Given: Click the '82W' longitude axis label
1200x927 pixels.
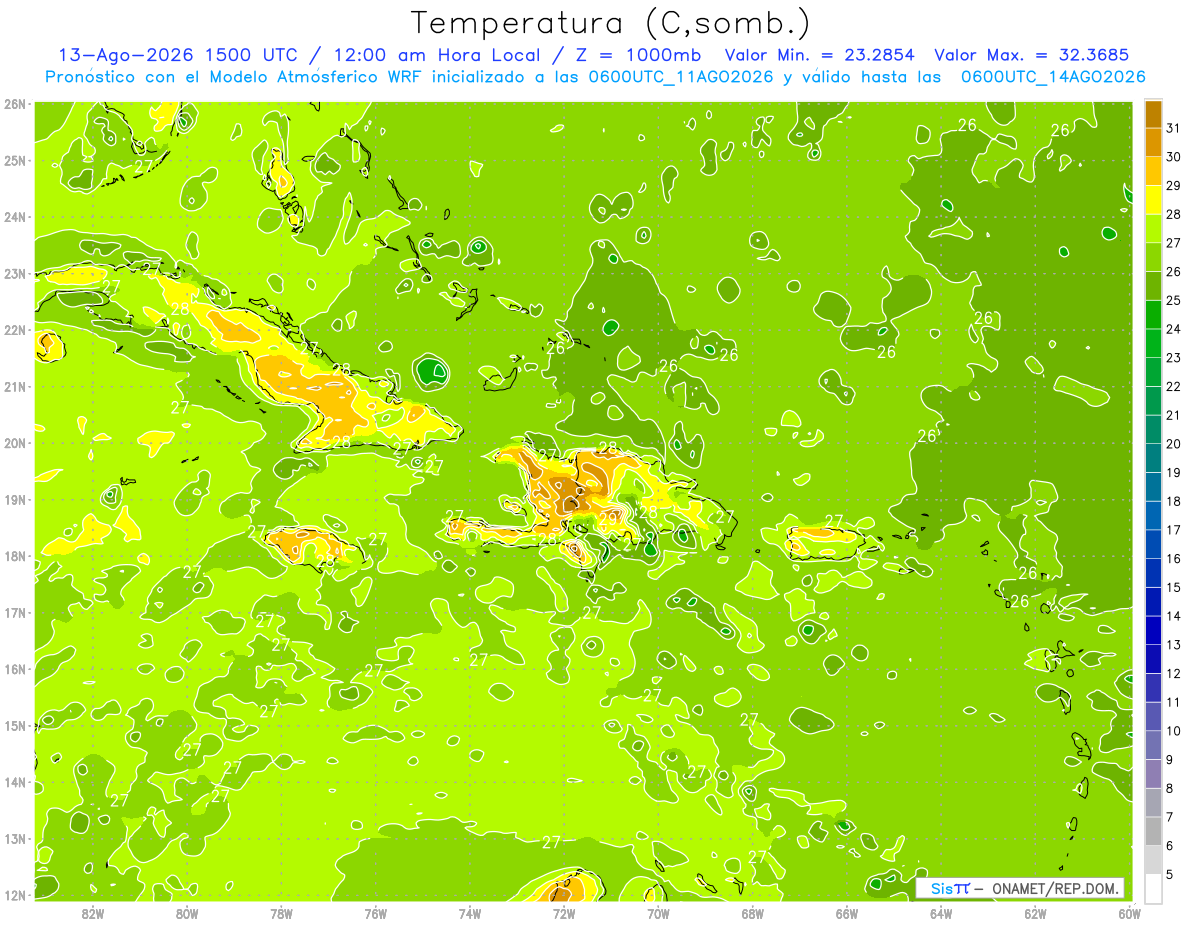Looking at the screenshot, I should (93, 913).
